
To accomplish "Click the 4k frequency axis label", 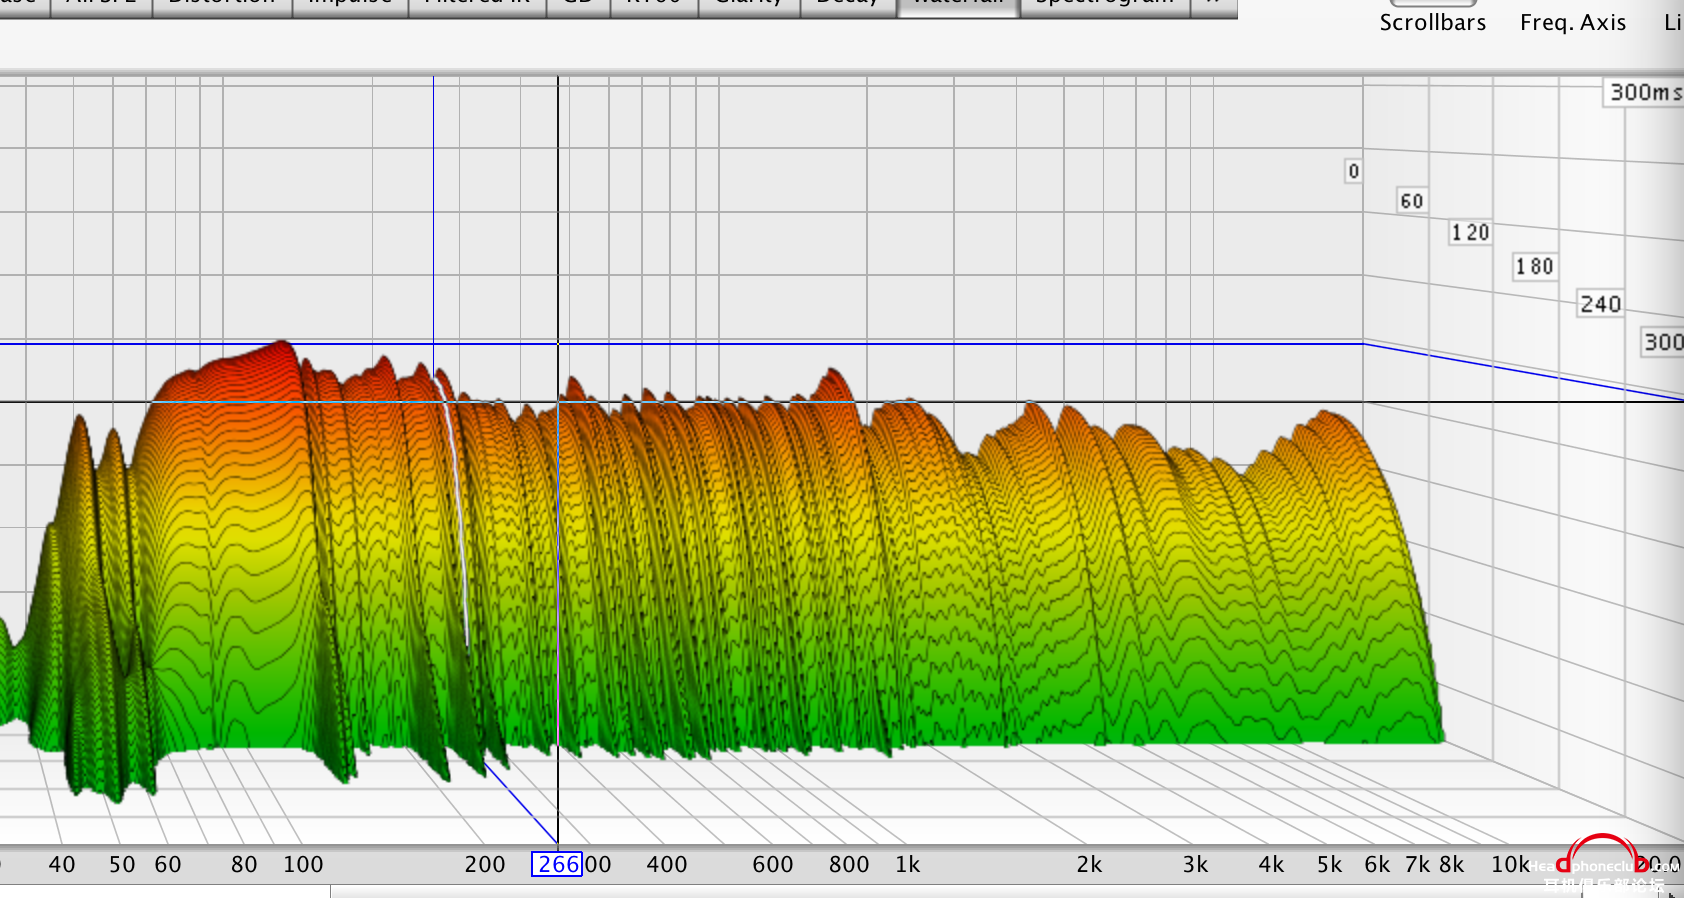I will (x=1271, y=864).
